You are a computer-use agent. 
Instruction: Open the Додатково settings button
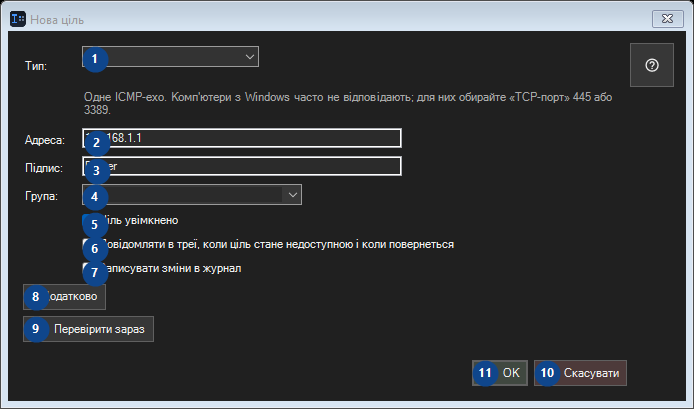[65, 297]
